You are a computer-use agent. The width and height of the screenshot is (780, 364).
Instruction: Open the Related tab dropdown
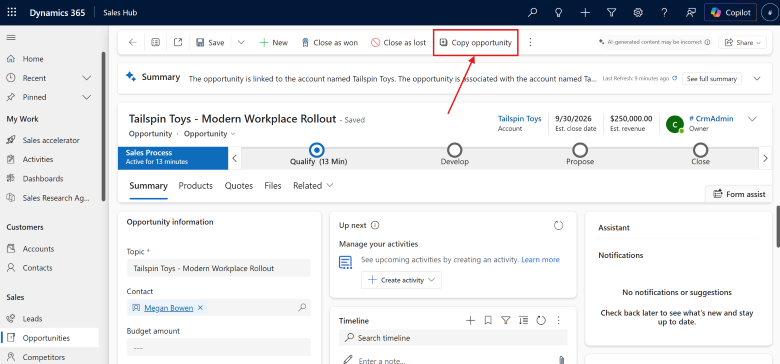(313, 185)
